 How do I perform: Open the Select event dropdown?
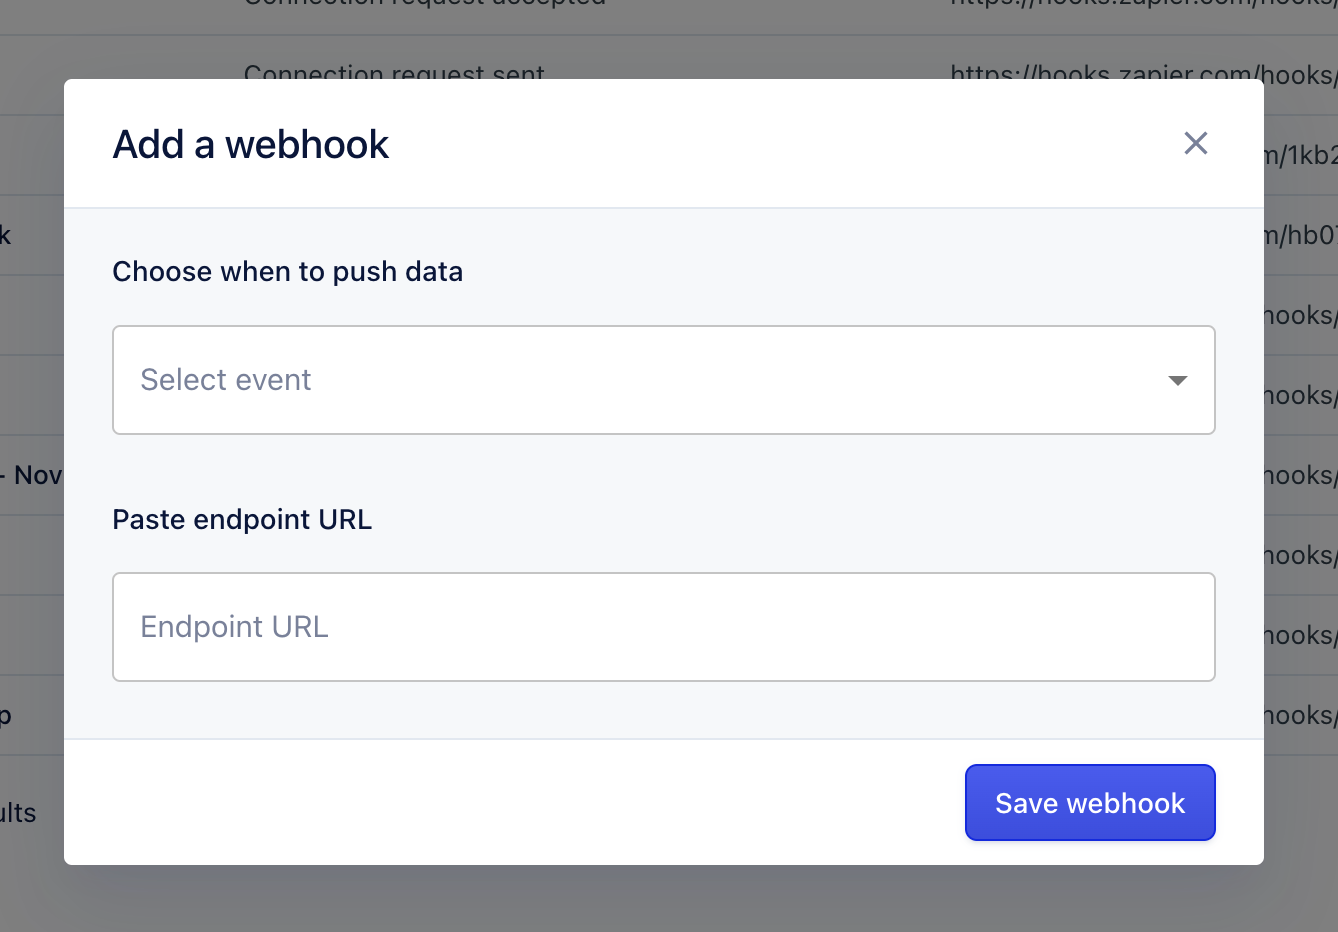[664, 380]
